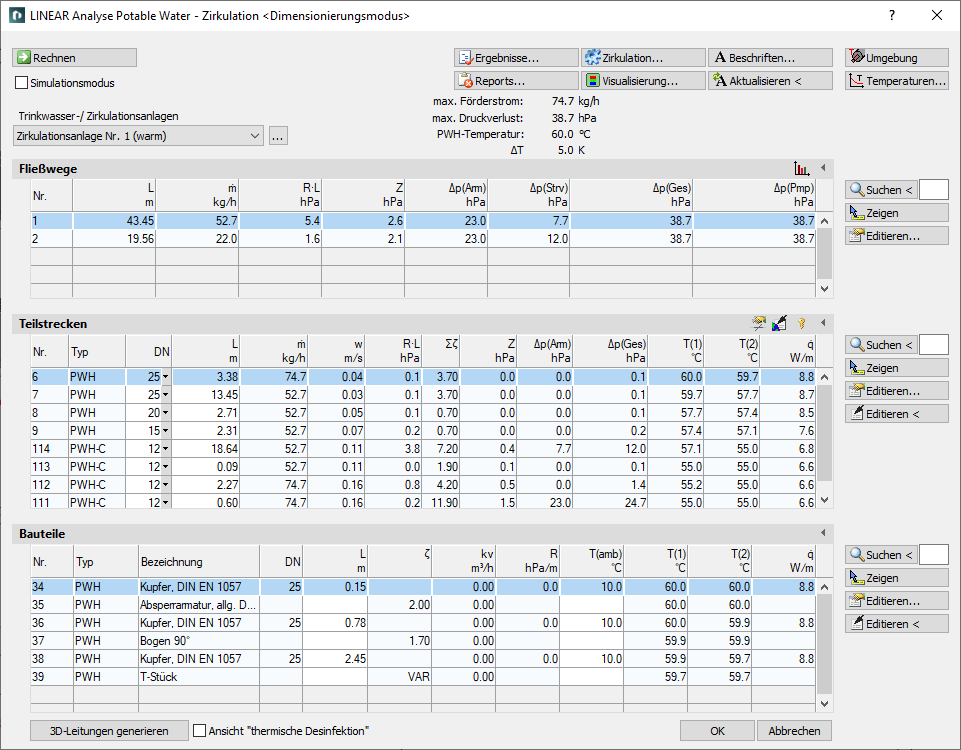This screenshot has width=961, height=750.
Task: Open DN dropdown for Teilstrecke 114
Action: pyautogui.click(x=165, y=449)
